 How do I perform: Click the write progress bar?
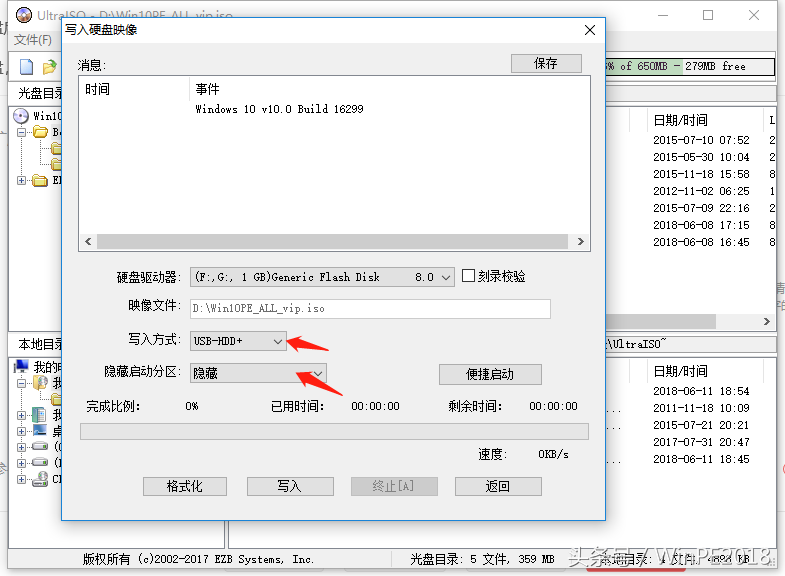click(334, 431)
